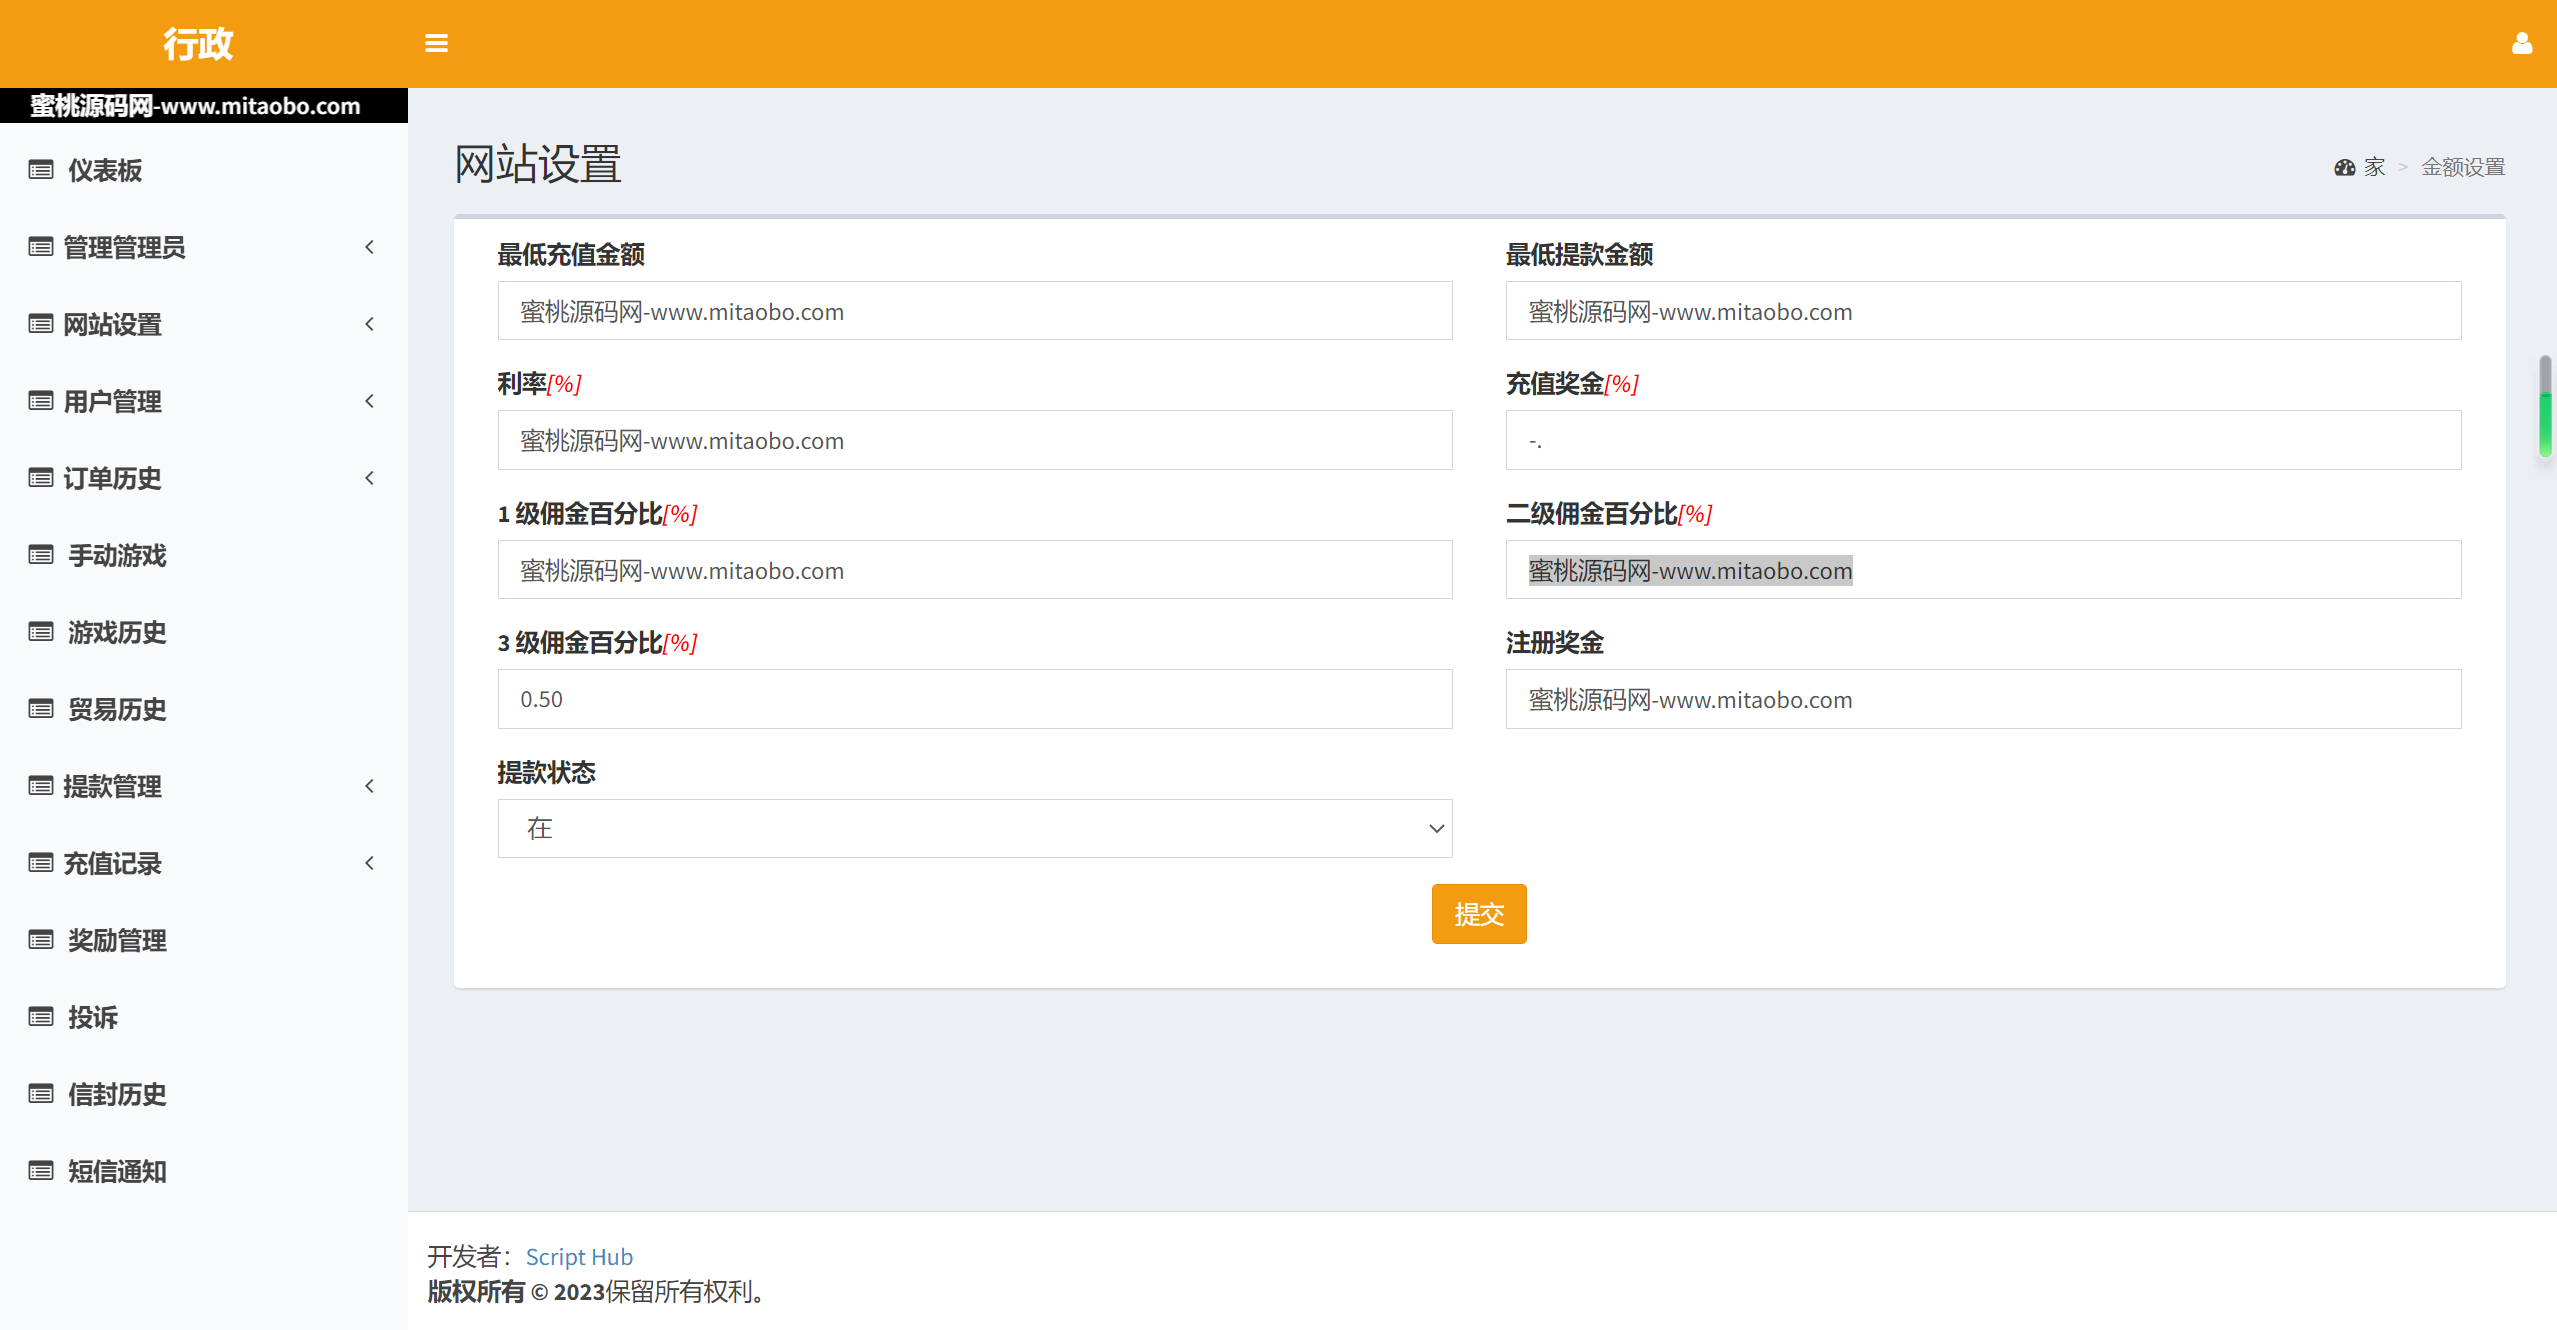This screenshot has width=2557, height=1330.
Task: Open the Script Hub developer link
Action: (579, 1256)
